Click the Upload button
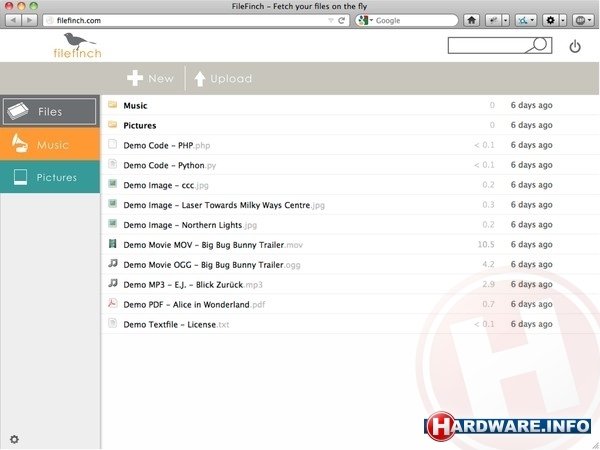This screenshot has width=600, height=450. pyautogui.click(x=222, y=78)
